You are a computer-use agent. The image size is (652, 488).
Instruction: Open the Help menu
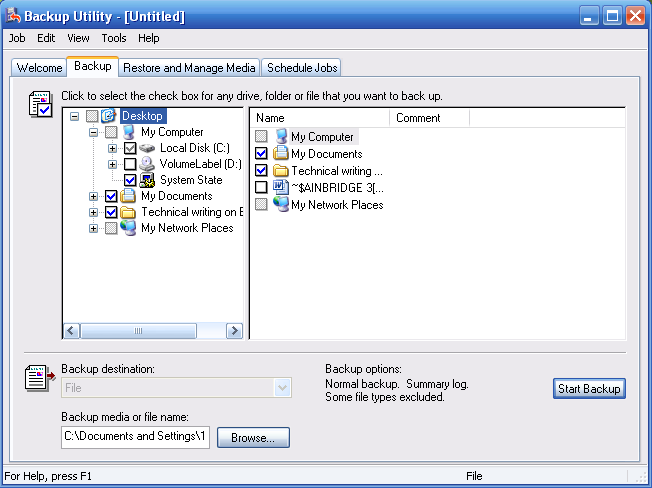point(149,38)
